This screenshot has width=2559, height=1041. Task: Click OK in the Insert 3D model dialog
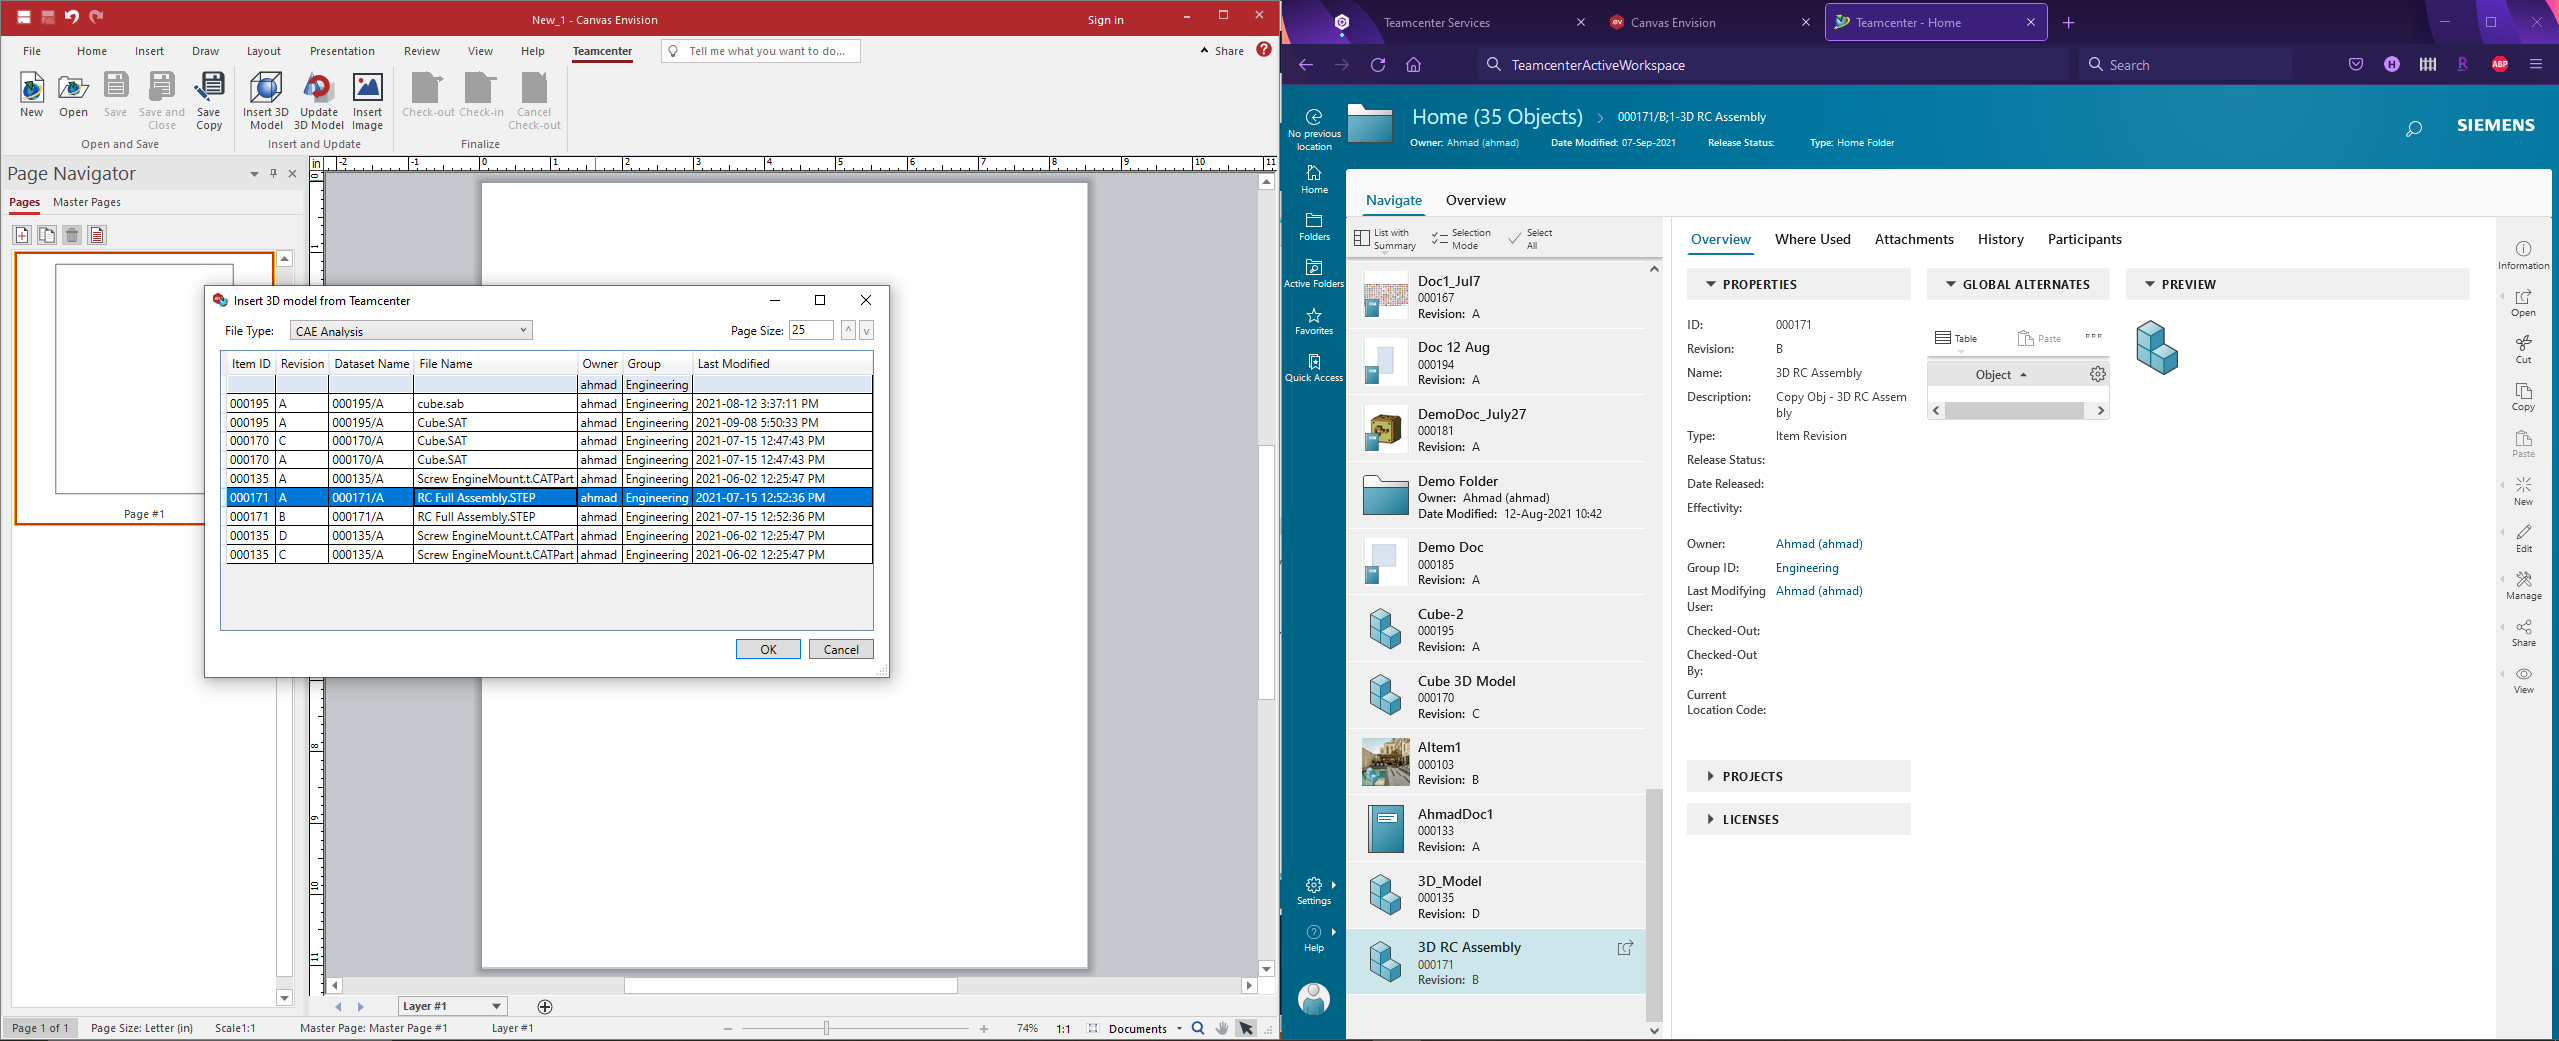[x=768, y=649]
